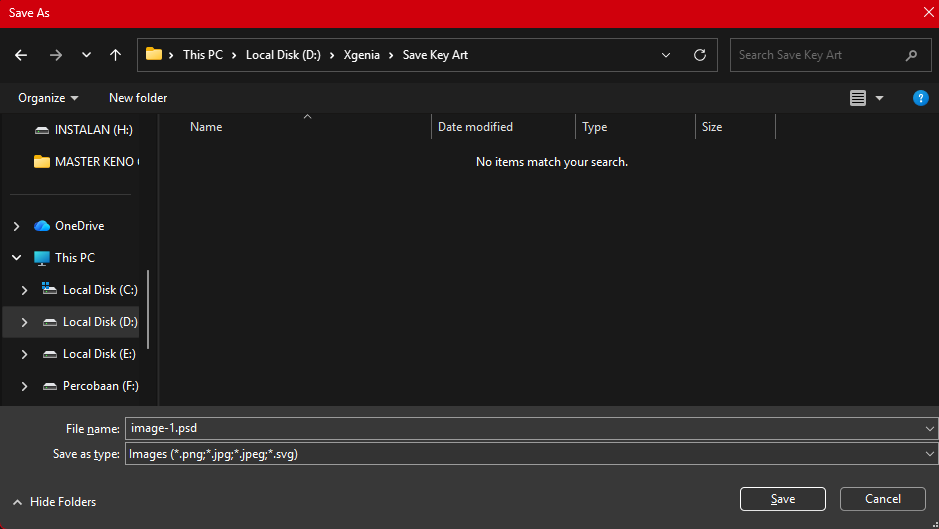Screen dimensions: 939x529
Task: Click the navigation pane scrollbar
Action: tap(148, 309)
